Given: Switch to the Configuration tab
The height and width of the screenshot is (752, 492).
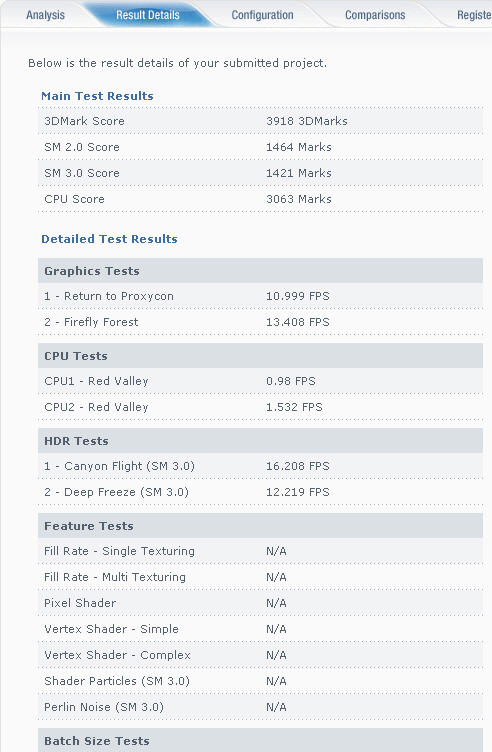Looking at the screenshot, I should (262, 15).
